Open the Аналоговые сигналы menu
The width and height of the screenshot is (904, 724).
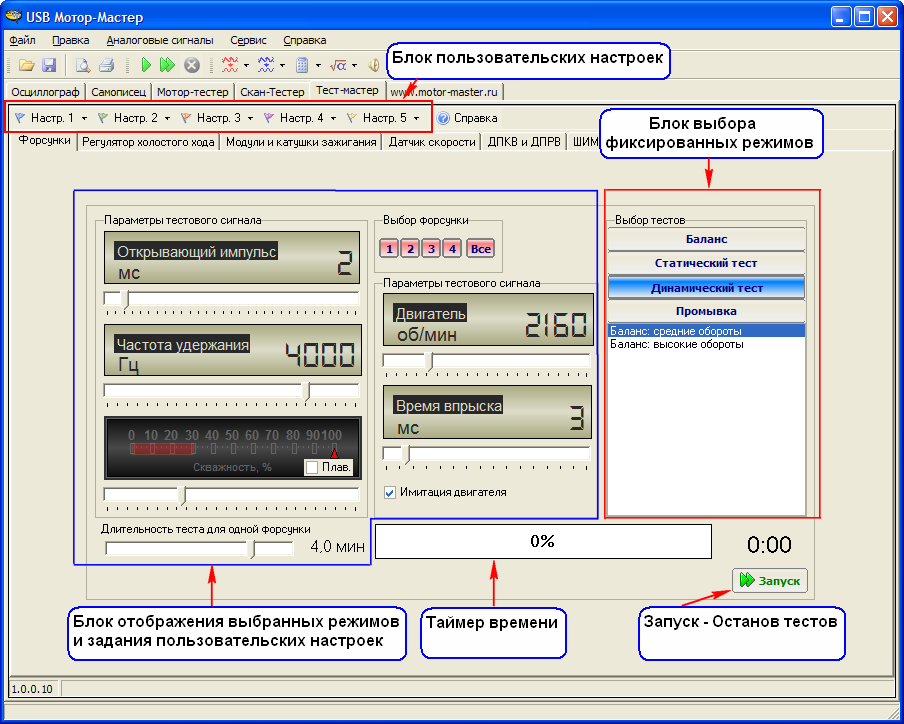coord(159,41)
